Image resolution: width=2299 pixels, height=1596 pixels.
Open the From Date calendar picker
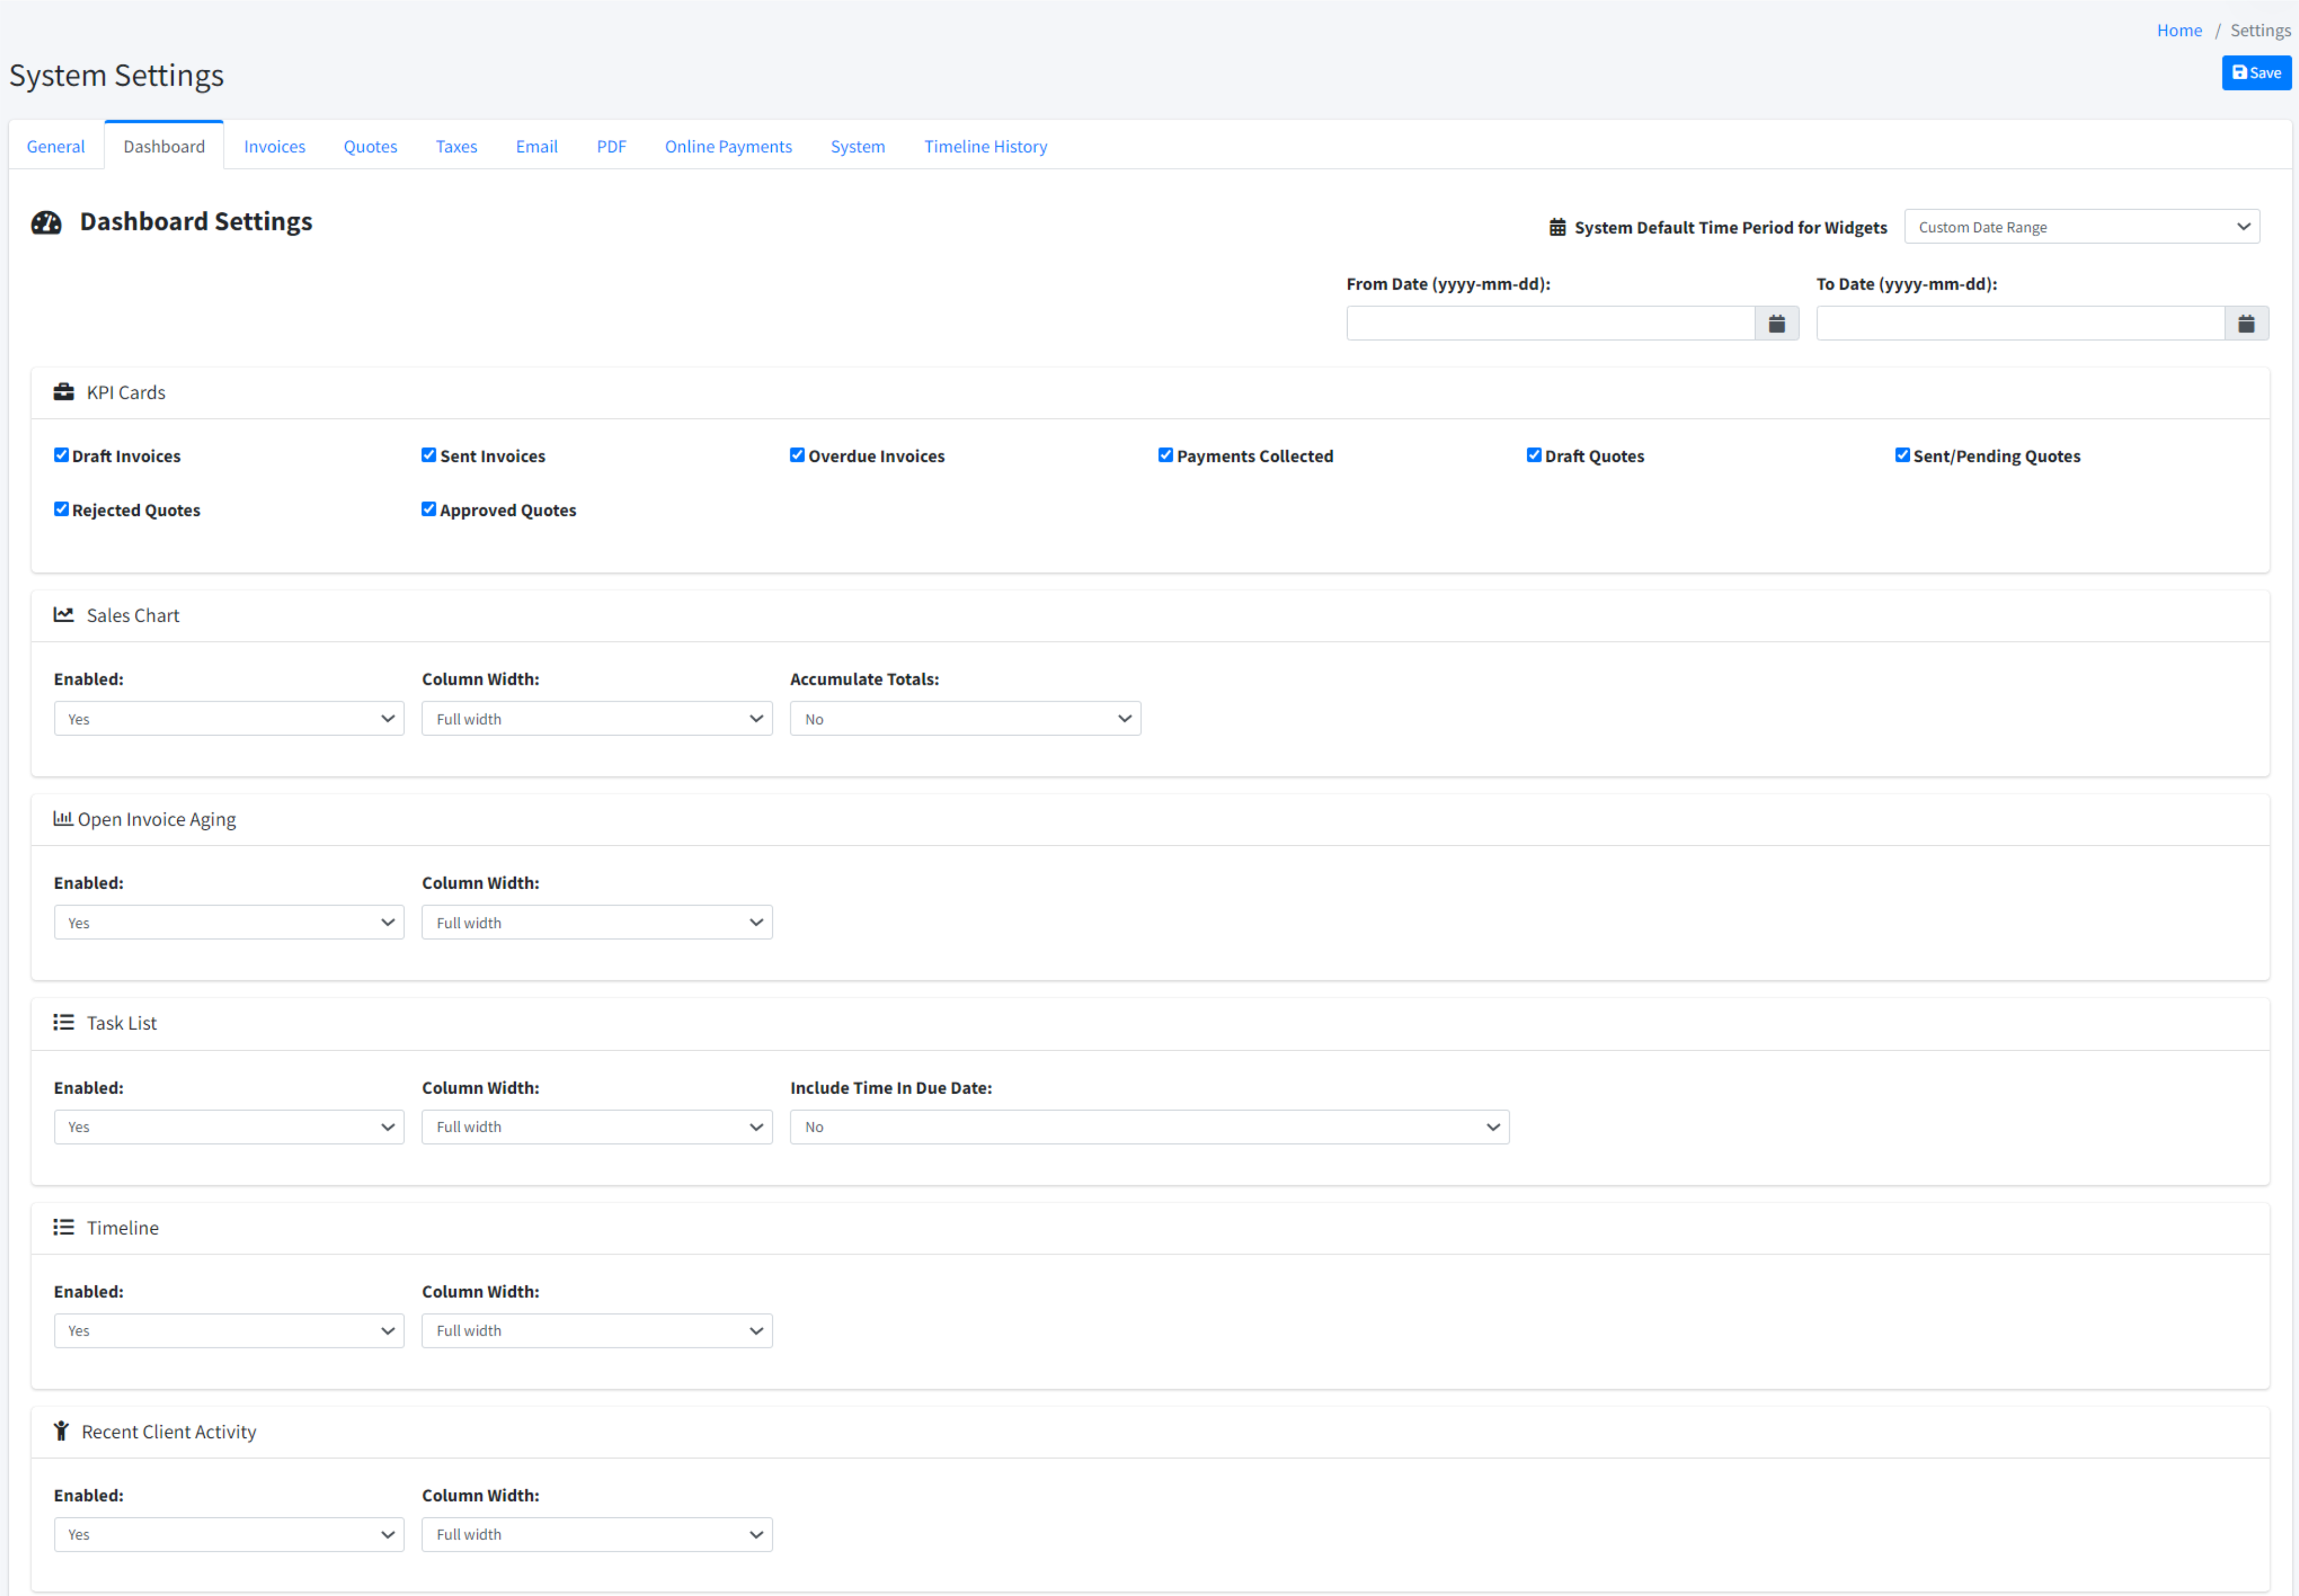[x=1776, y=323]
